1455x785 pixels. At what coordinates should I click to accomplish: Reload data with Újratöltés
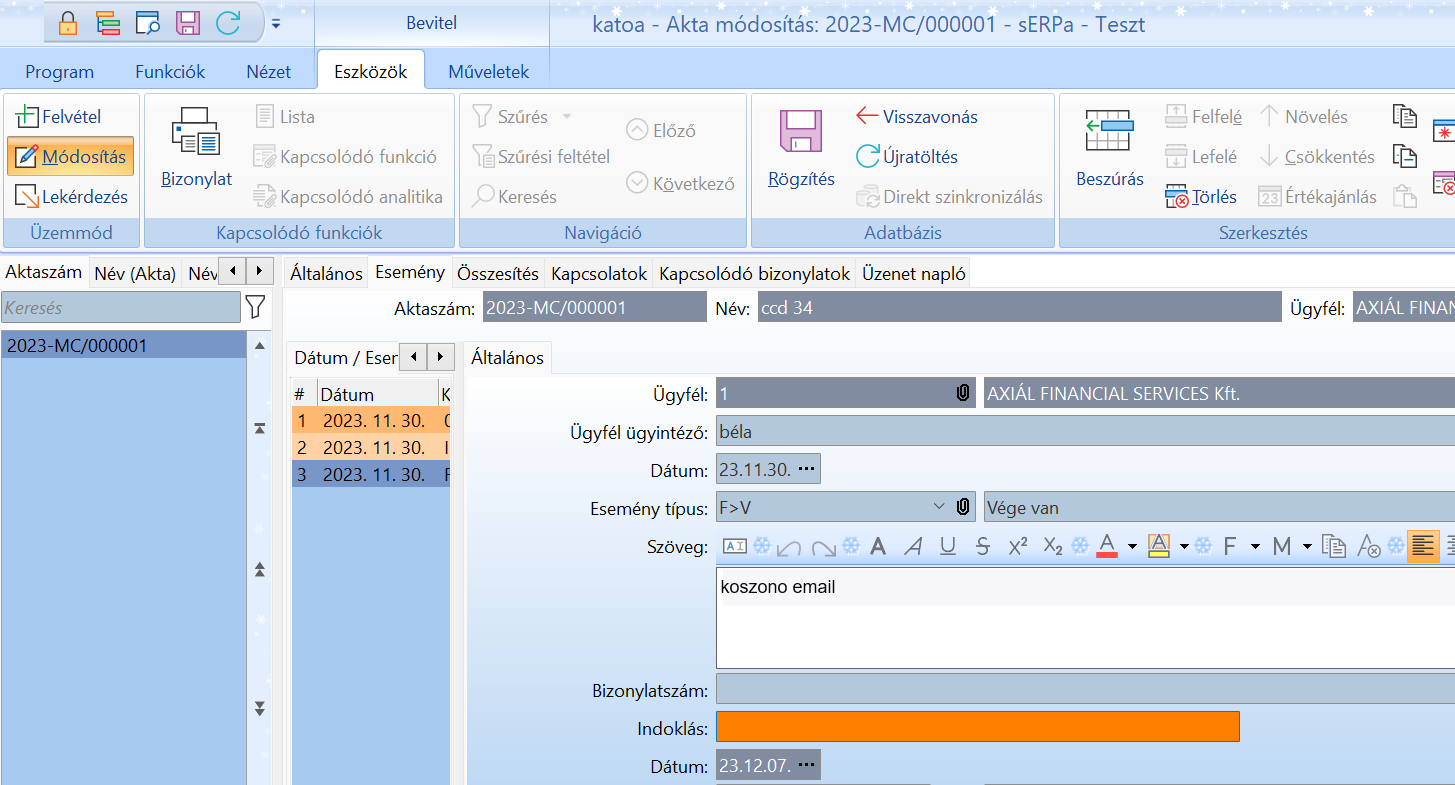coord(907,157)
